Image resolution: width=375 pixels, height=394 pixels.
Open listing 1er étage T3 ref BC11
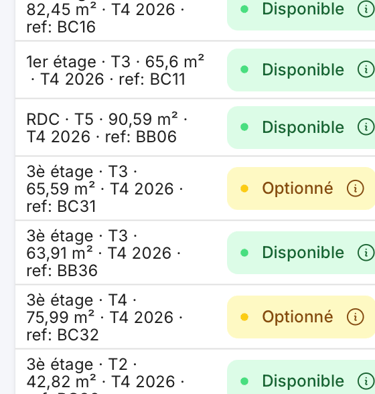(195, 70)
